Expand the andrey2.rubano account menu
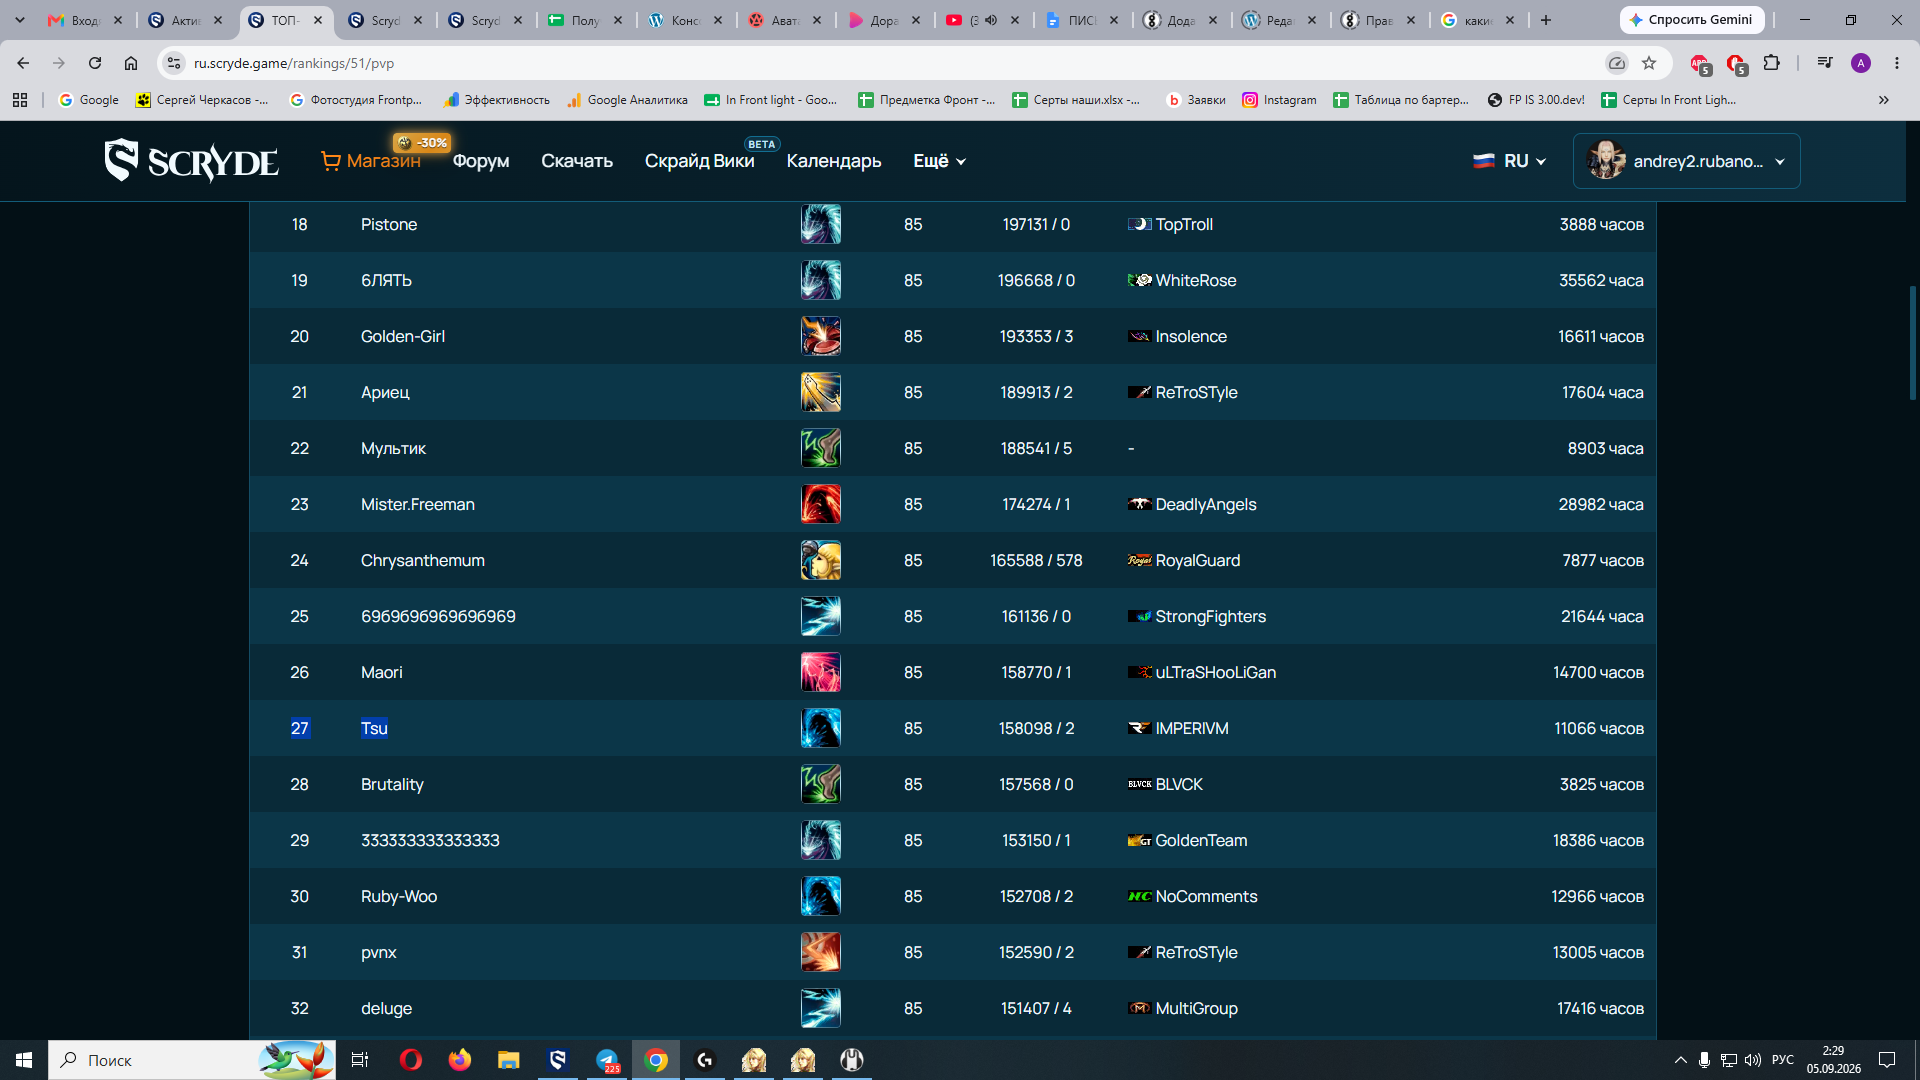The image size is (1920, 1080). [x=1686, y=161]
